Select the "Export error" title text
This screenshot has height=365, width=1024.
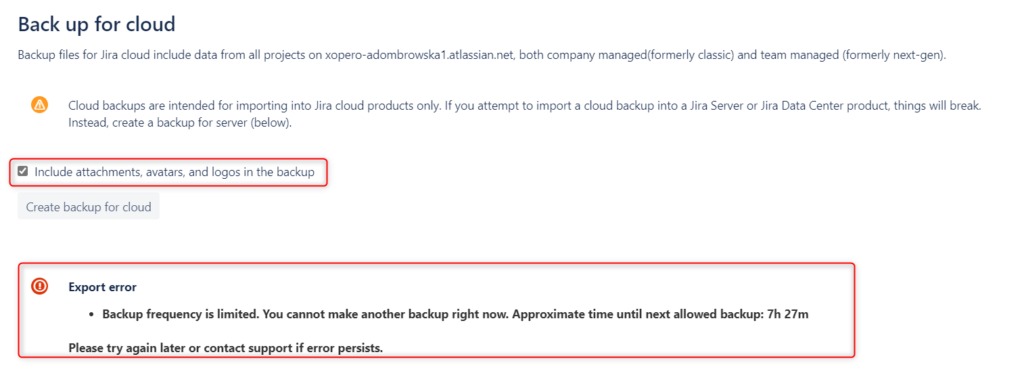(103, 287)
